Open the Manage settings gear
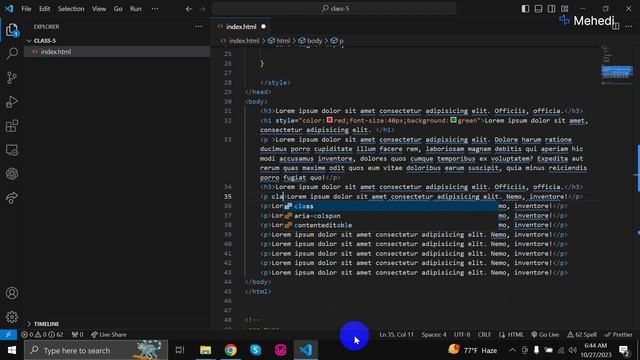Image resolution: width=640 pixels, height=360 pixels. pos(12,317)
